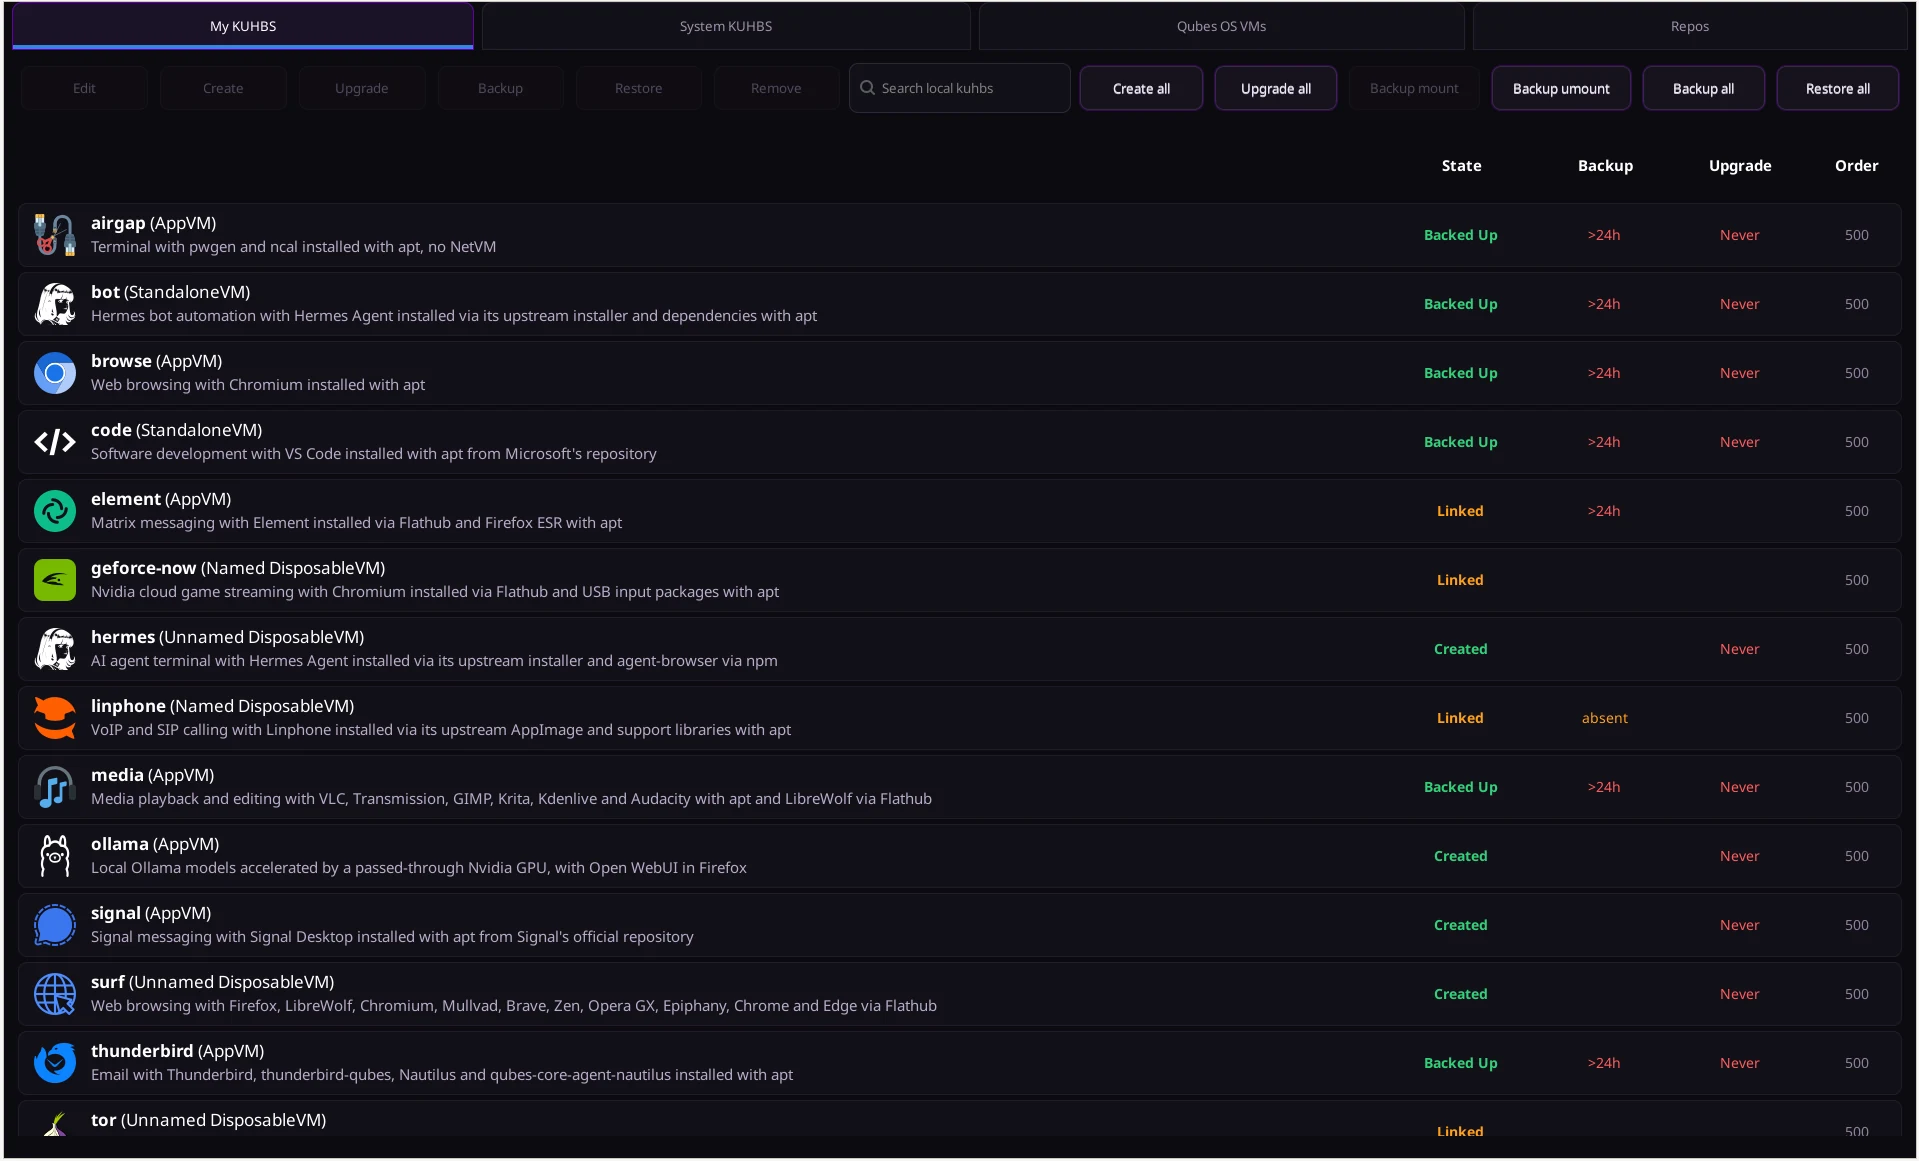Click the Restore toolbar button
The image size is (1919, 1161).
coord(638,88)
